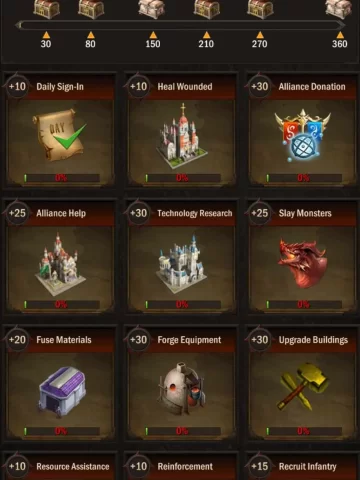
Task: Claim the treasure chest at 150 points
Action: pyautogui.click(x=152, y=9)
